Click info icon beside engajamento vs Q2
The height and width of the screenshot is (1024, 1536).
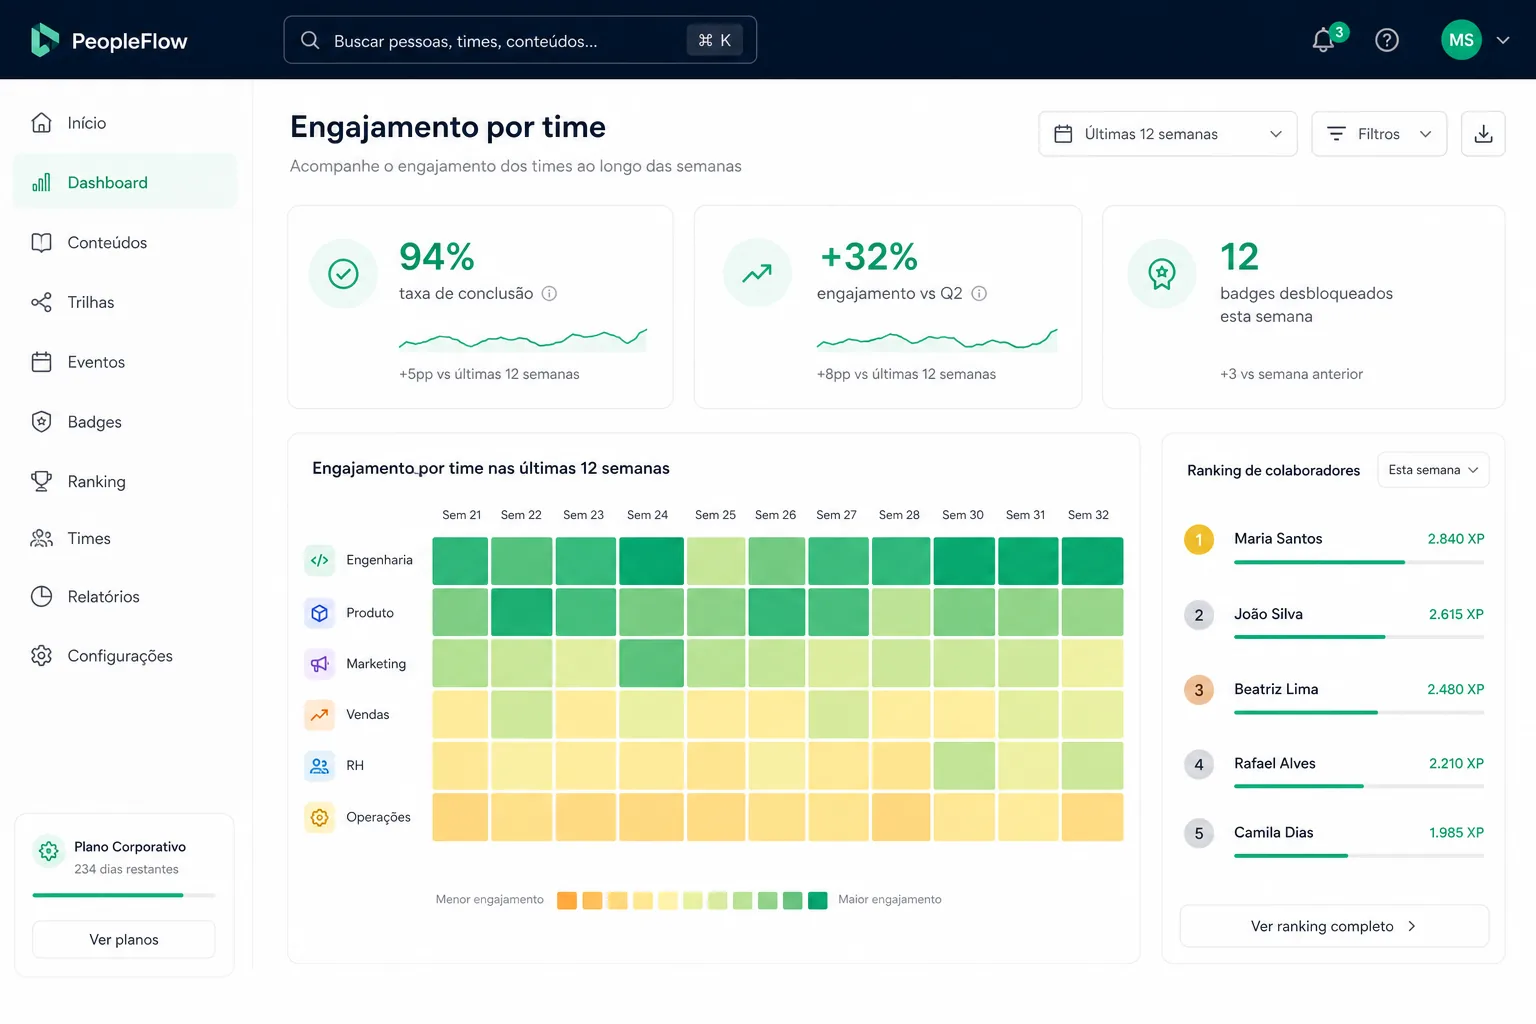tap(979, 293)
